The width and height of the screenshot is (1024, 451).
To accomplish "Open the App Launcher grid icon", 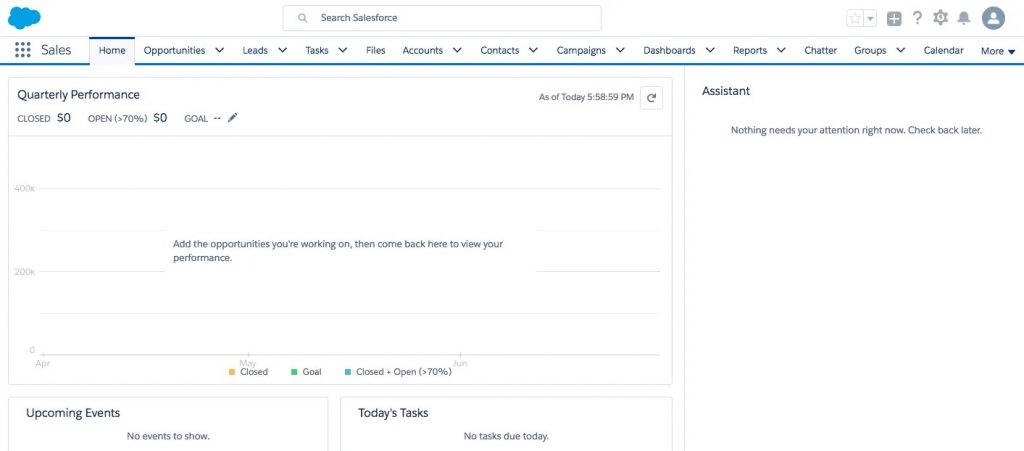I will 22,50.
